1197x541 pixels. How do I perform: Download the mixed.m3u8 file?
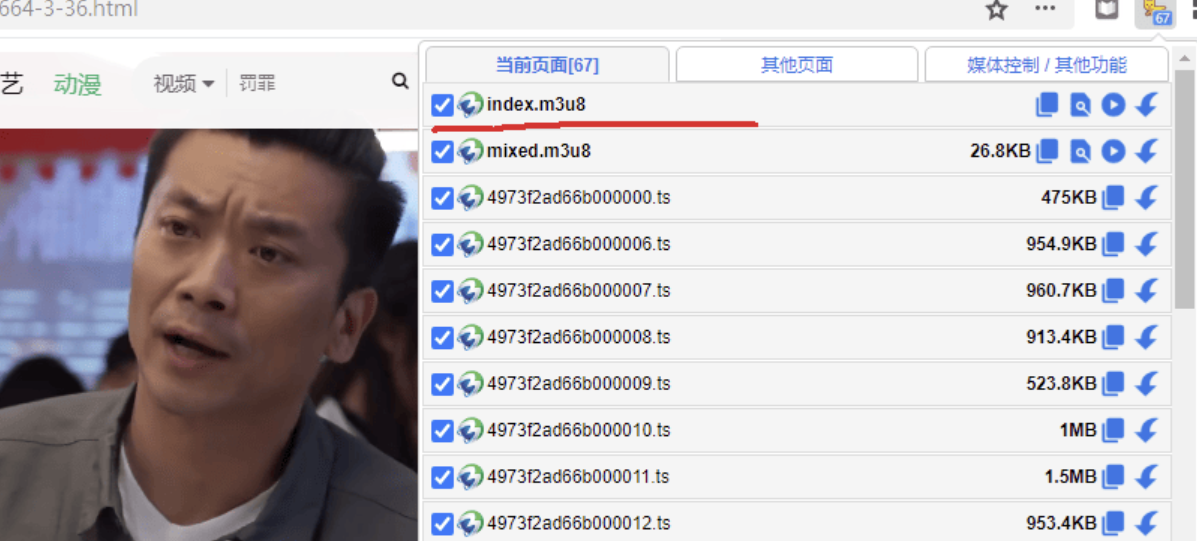point(1147,151)
